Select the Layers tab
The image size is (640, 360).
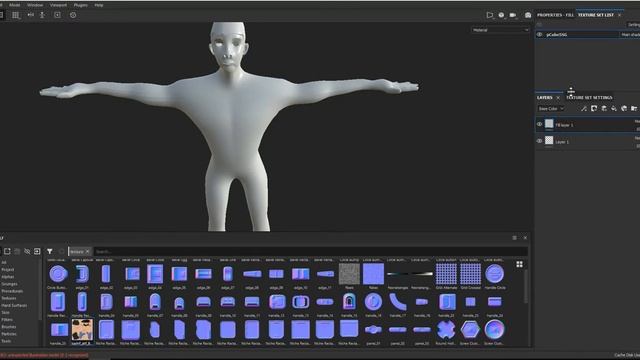pos(544,98)
